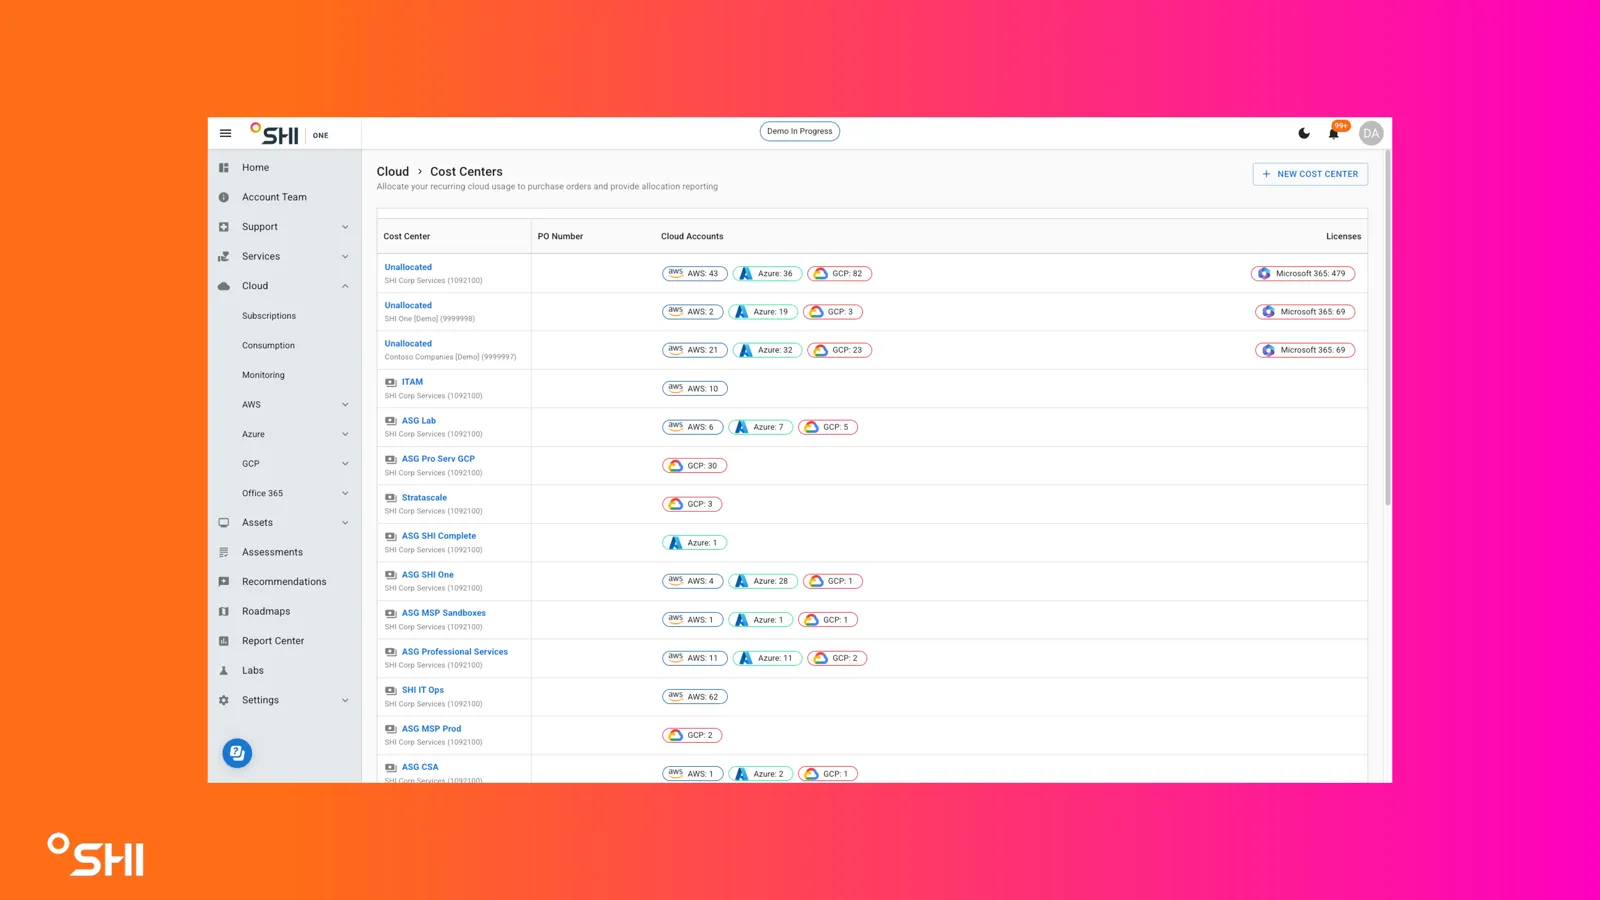Image resolution: width=1600 pixels, height=900 pixels.
Task: Click the New Cost Center button
Action: pos(1310,174)
